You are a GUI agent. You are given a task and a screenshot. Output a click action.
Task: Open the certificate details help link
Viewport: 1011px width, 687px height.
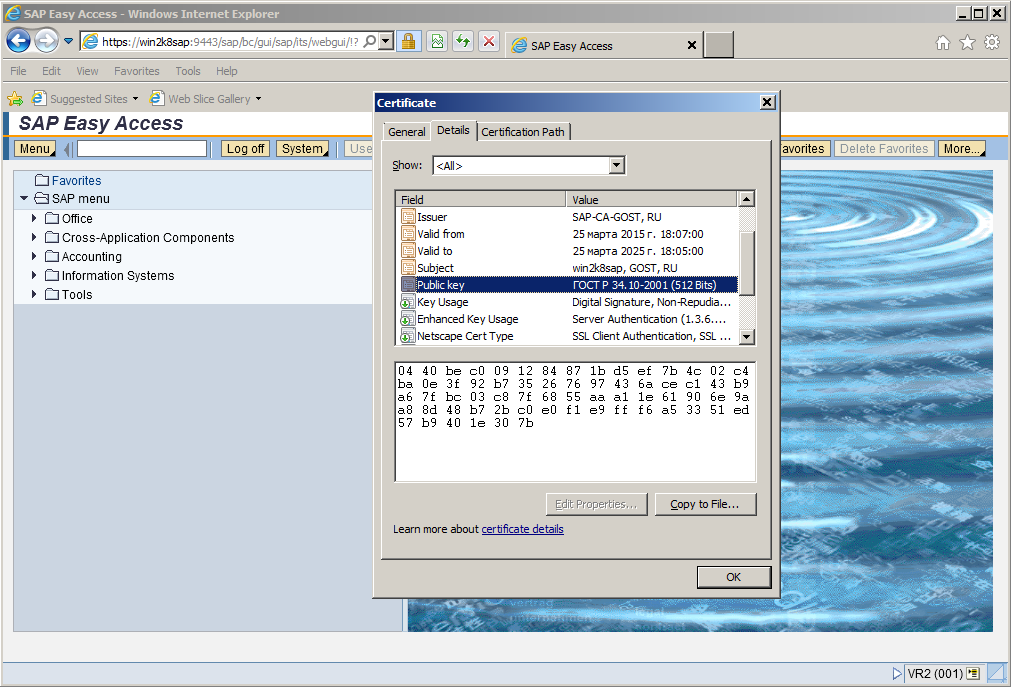click(522, 529)
